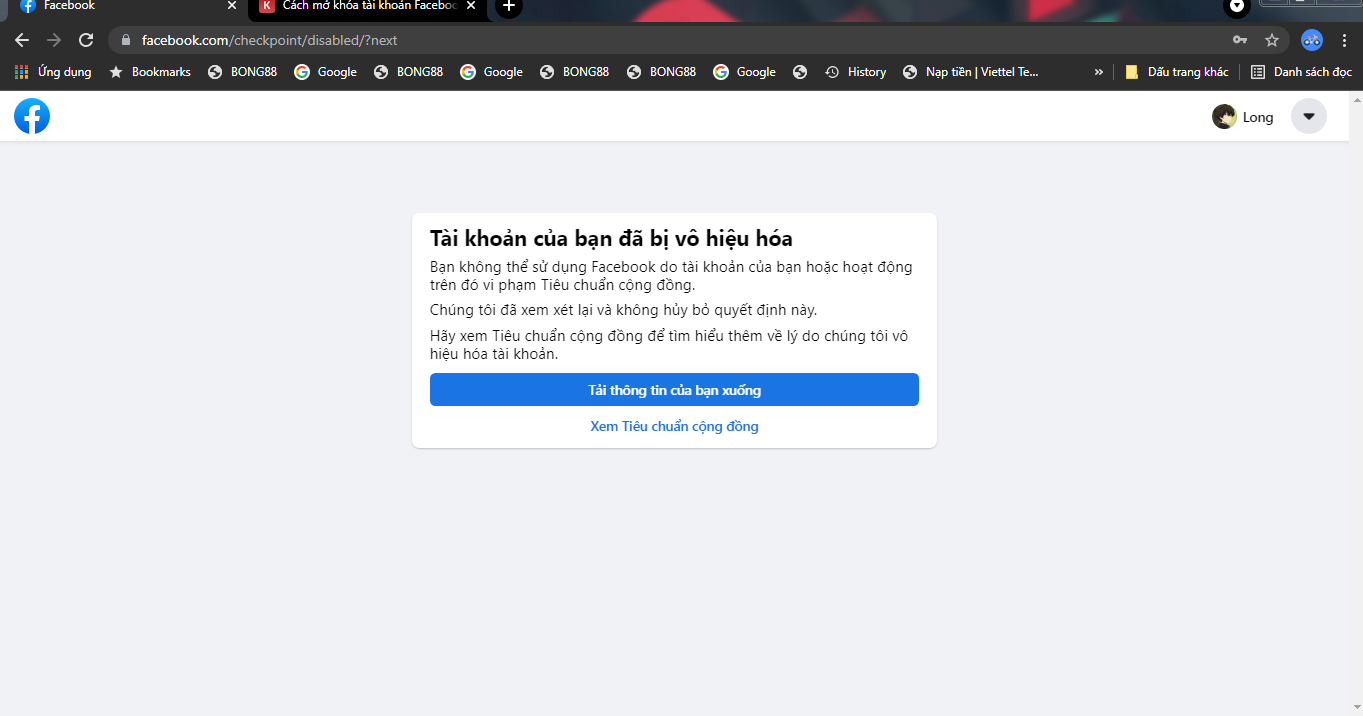The width and height of the screenshot is (1363, 716).
Task: Click paragraph starting "Bạn không thể sử dụng Facebook"
Action: tap(671, 276)
